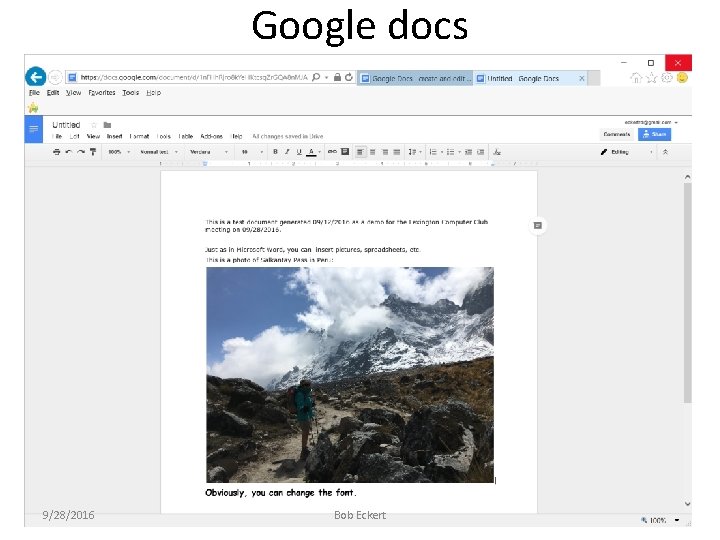Click the Print icon in Docs toolbar
Viewport: 720px width, 540px height.
(x=56, y=152)
